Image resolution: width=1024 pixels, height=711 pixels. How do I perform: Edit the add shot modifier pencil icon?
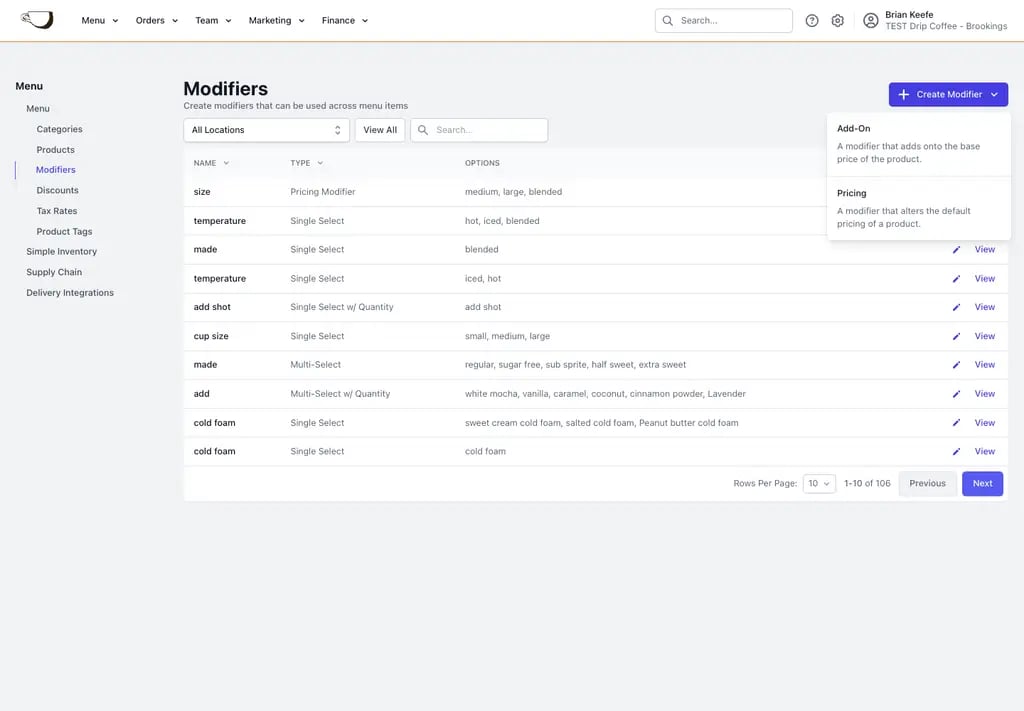[956, 308]
